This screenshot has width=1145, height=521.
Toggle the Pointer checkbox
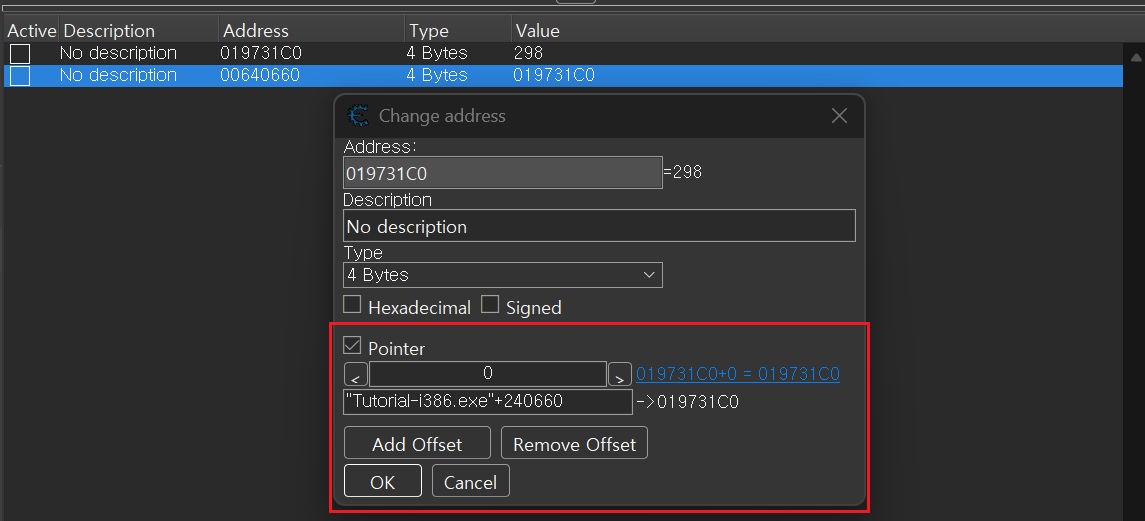coord(352,346)
